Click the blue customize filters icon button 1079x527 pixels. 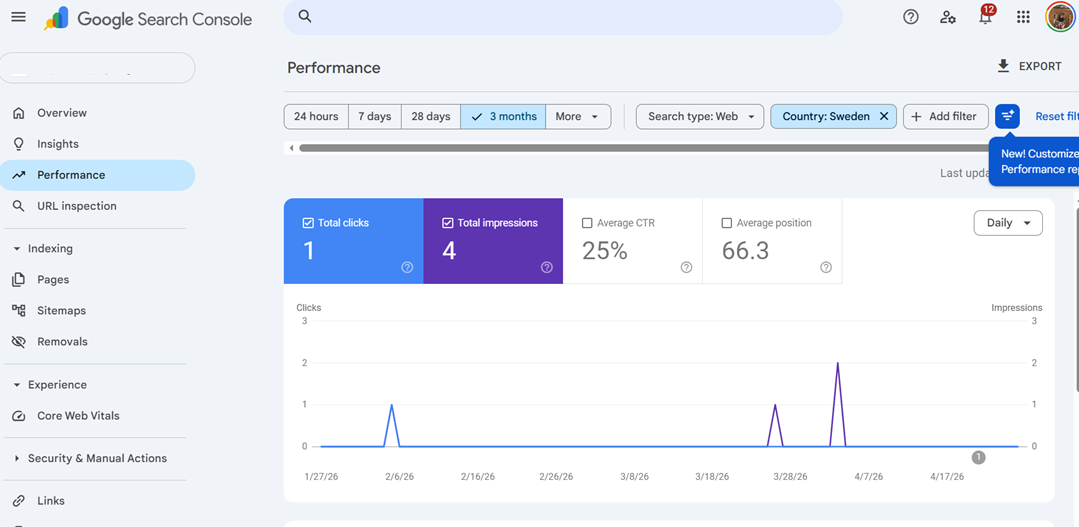tap(1007, 116)
